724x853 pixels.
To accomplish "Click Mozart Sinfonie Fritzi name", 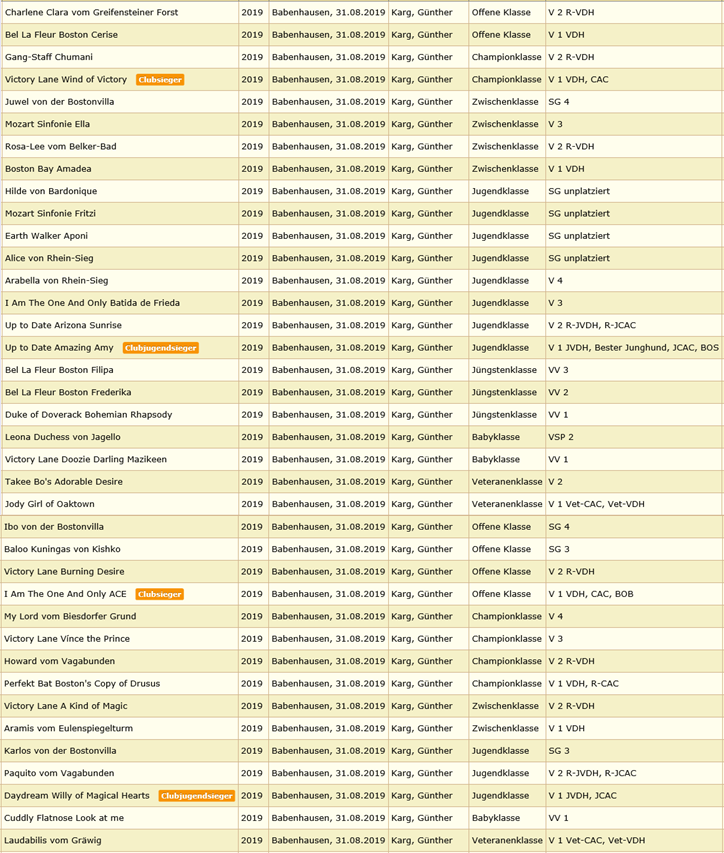I will click(x=51, y=213).
